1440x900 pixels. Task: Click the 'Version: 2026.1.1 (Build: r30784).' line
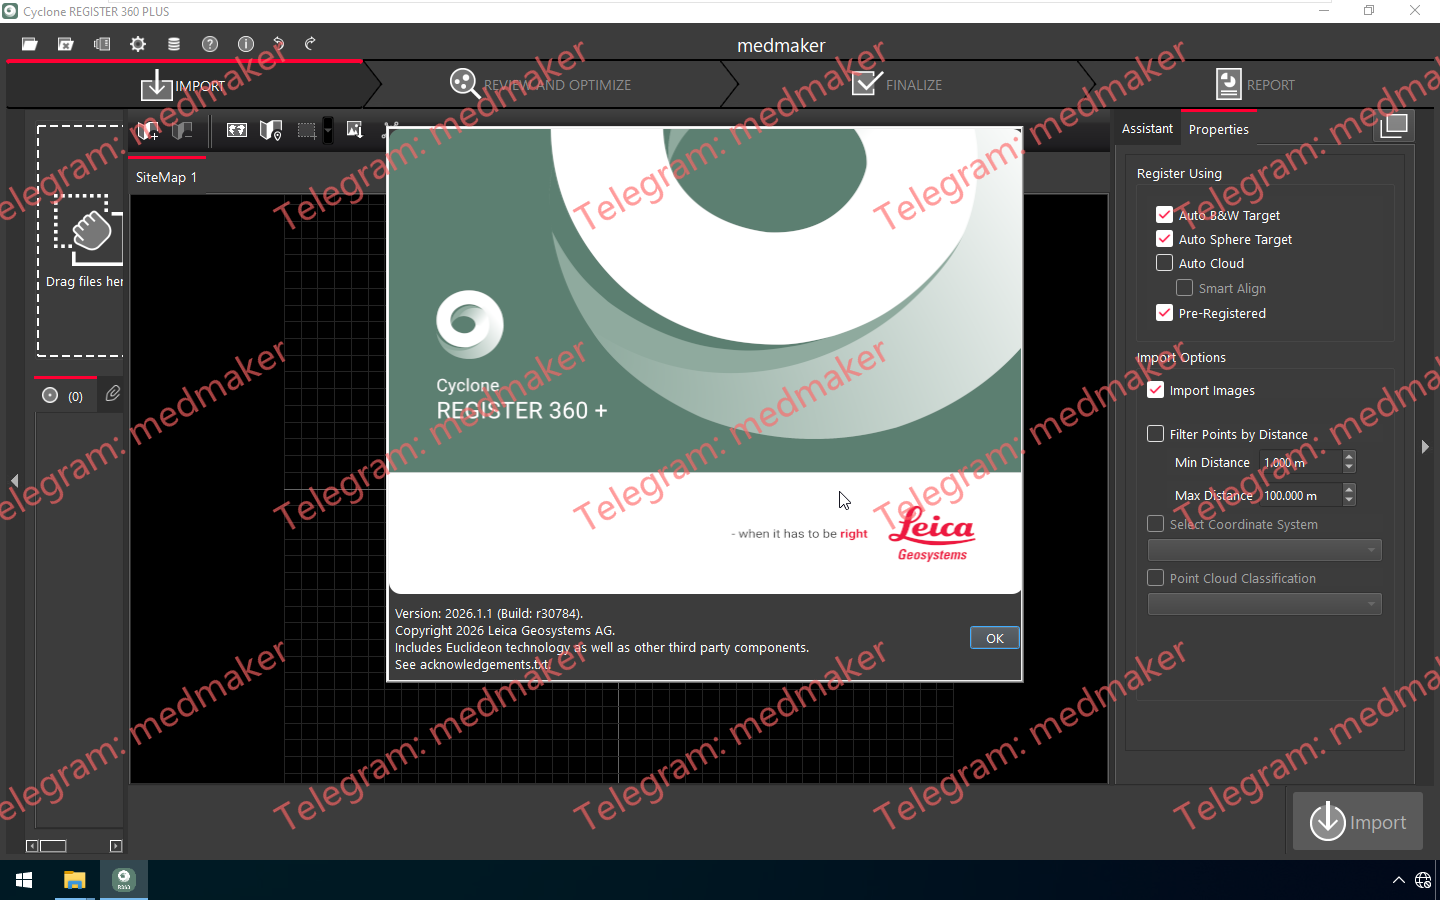pyautogui.click(x=489, y=613)
